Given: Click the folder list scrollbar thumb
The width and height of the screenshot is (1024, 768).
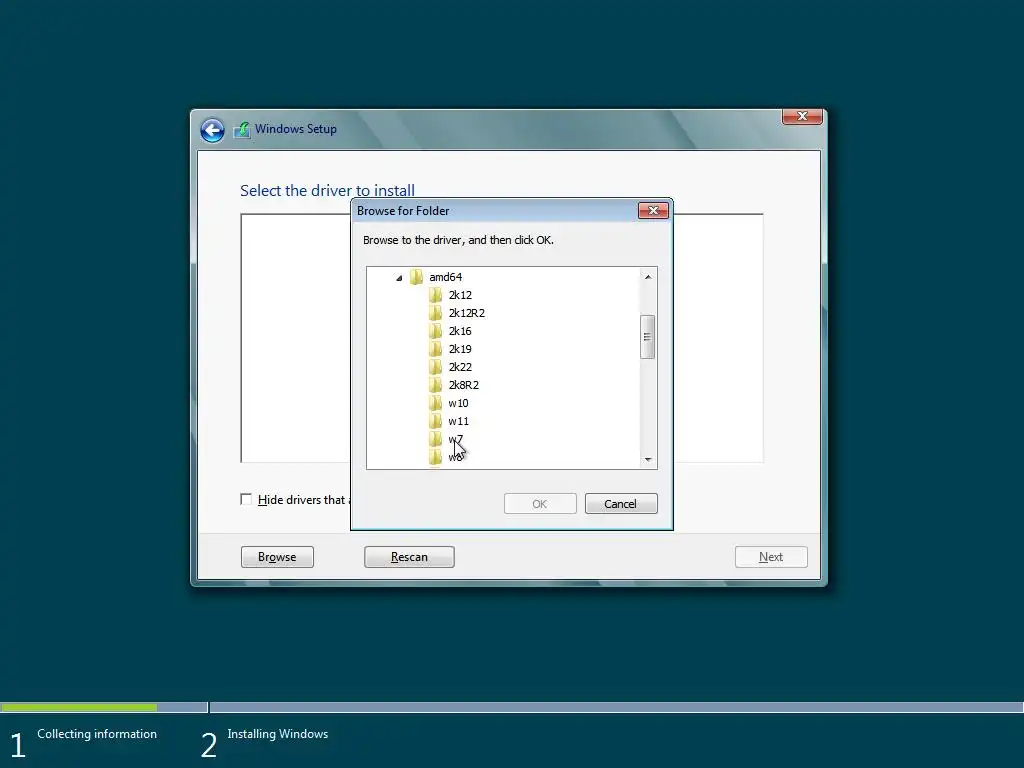Looking at the screenshot, I should click(647, 337).
